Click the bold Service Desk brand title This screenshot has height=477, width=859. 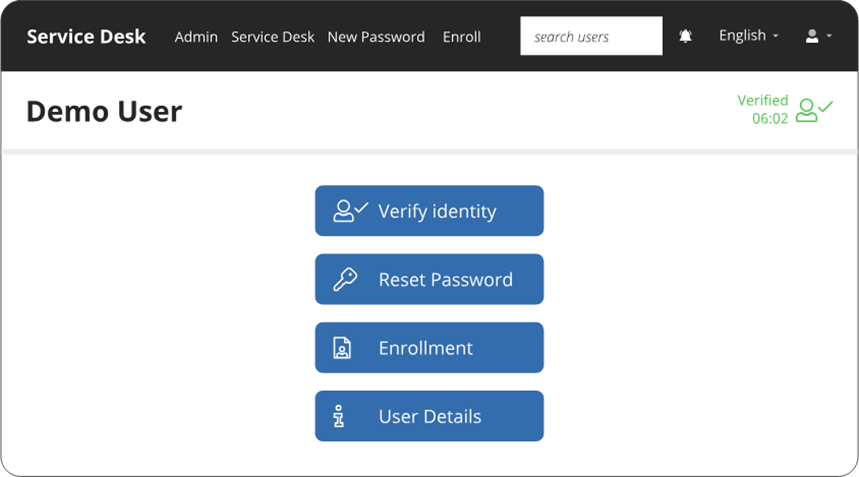click(x=86, y=37)
